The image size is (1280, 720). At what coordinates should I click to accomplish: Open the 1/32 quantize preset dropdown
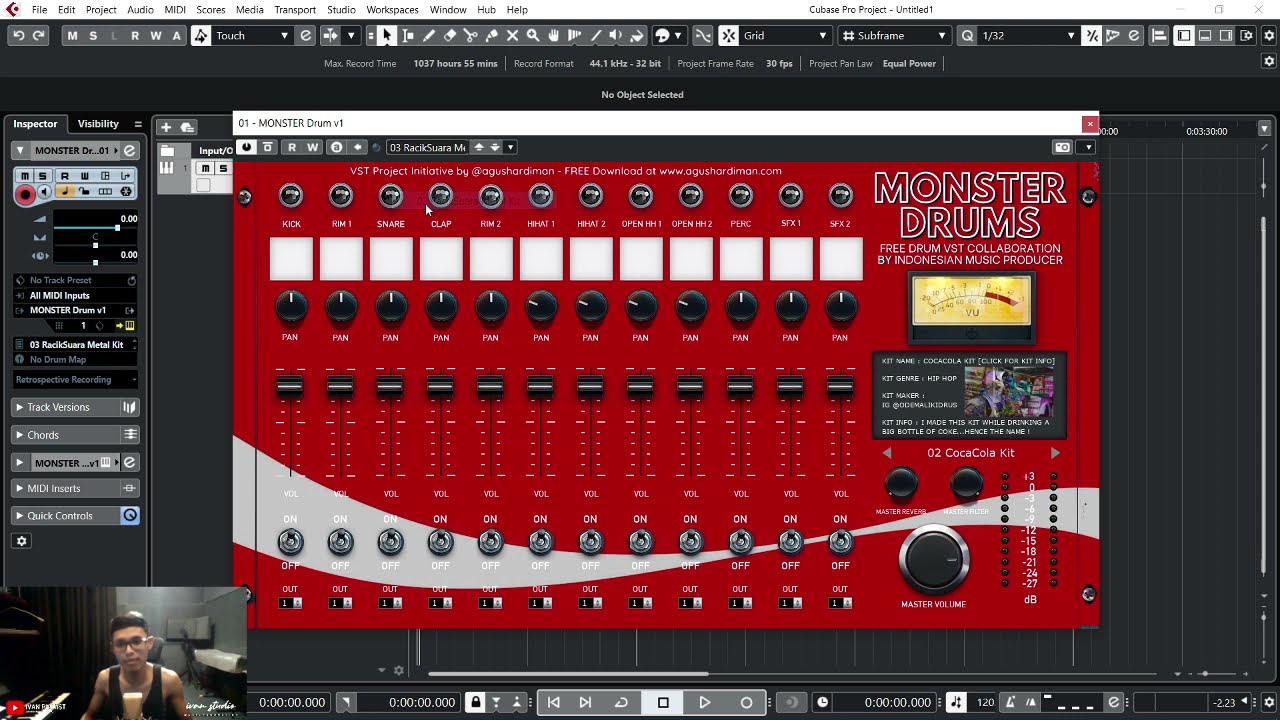point(1029,36)
